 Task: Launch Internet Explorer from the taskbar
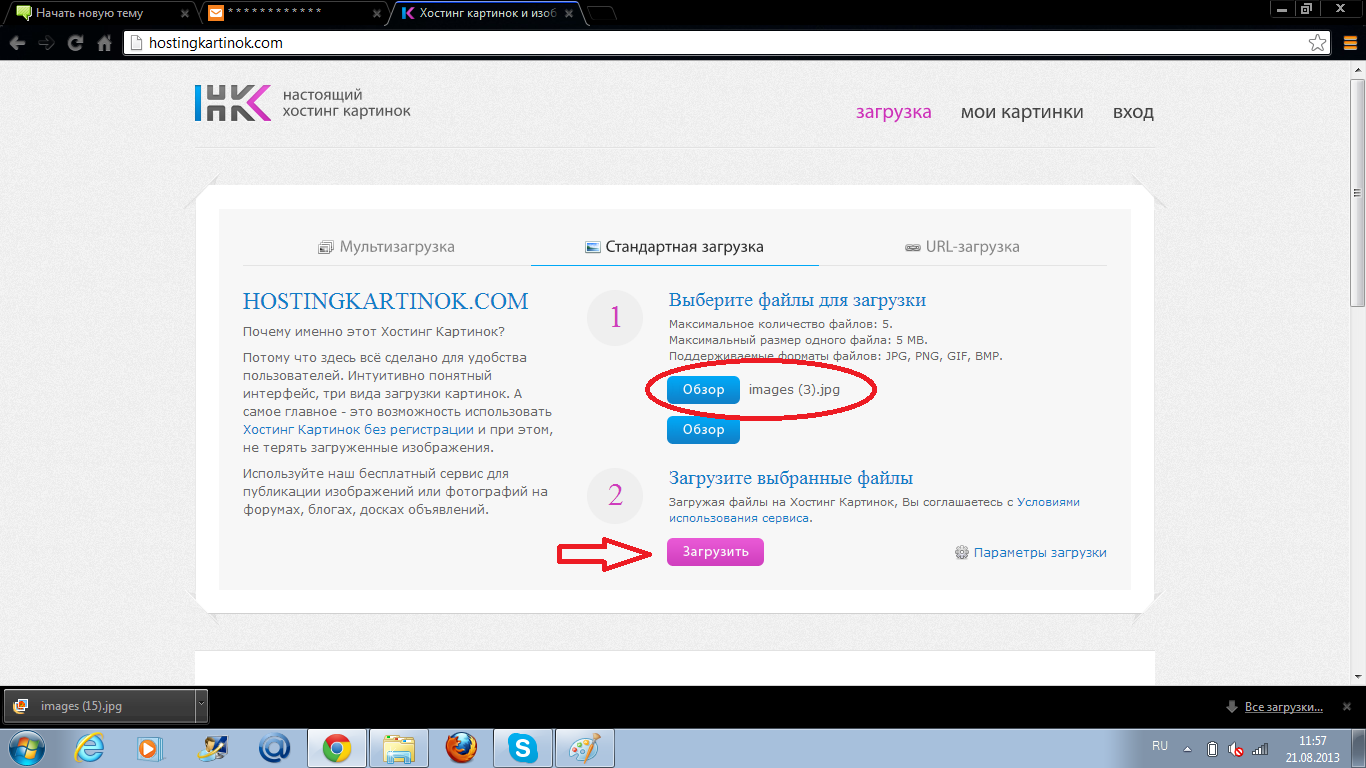(91, 747)
